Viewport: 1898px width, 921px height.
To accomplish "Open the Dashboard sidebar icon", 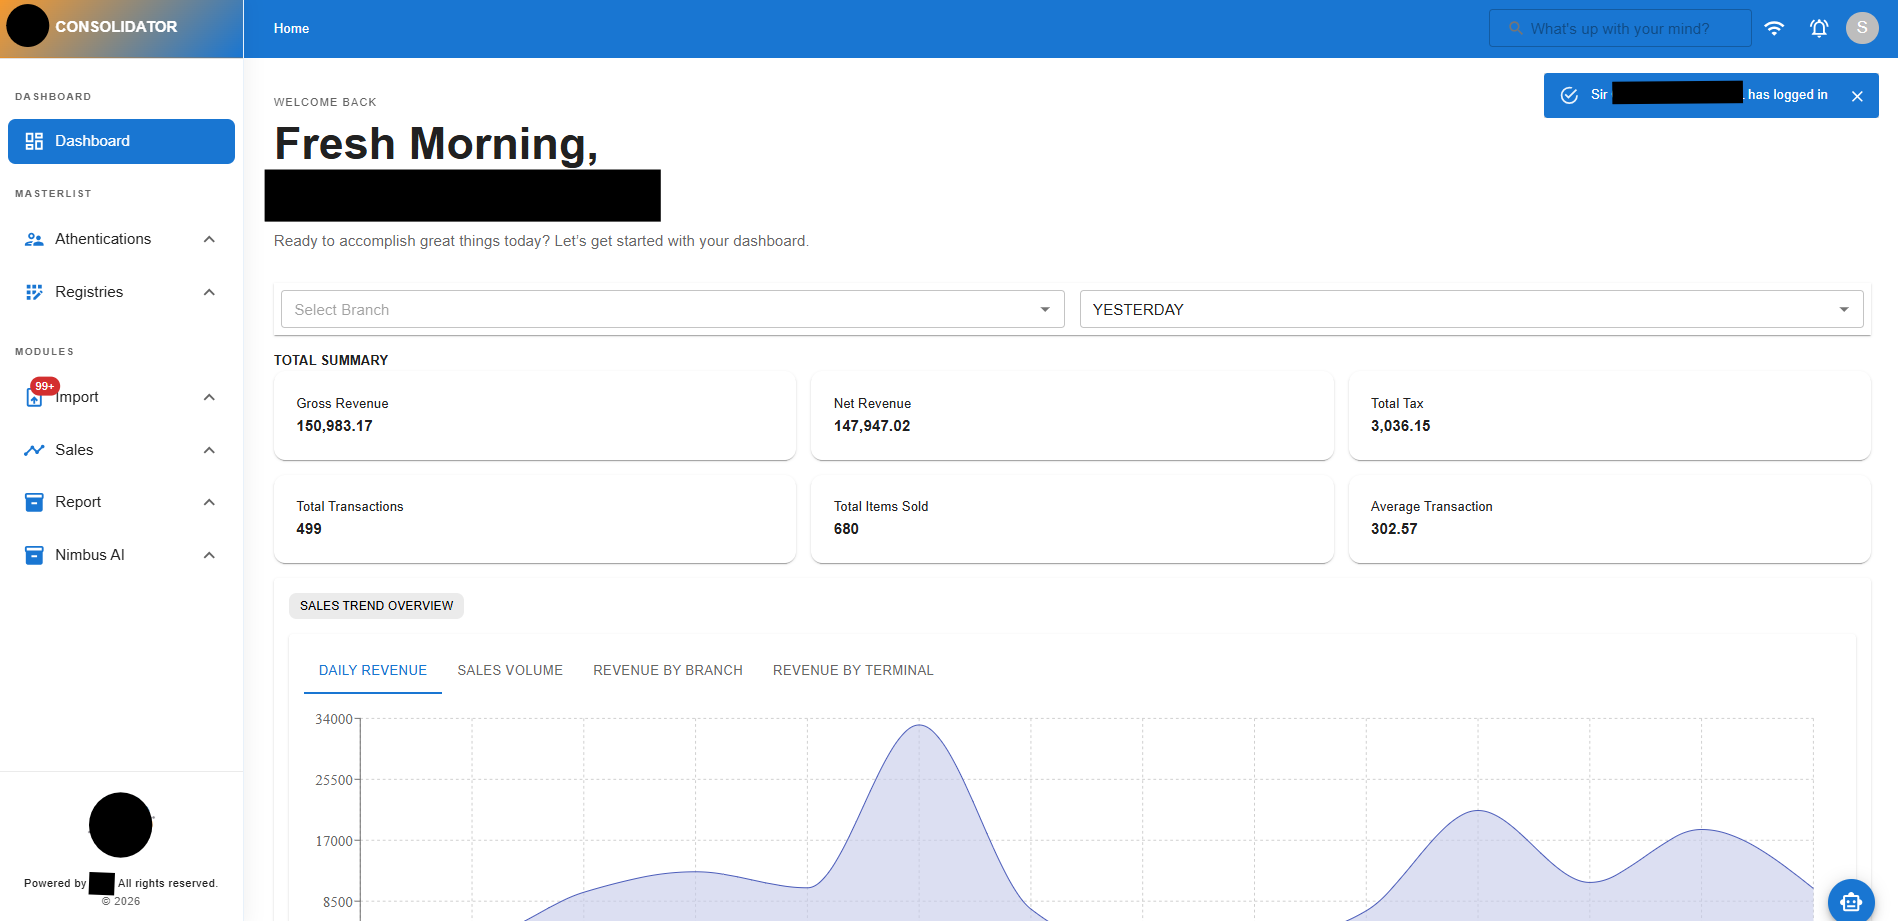I will tap(34, 141).
